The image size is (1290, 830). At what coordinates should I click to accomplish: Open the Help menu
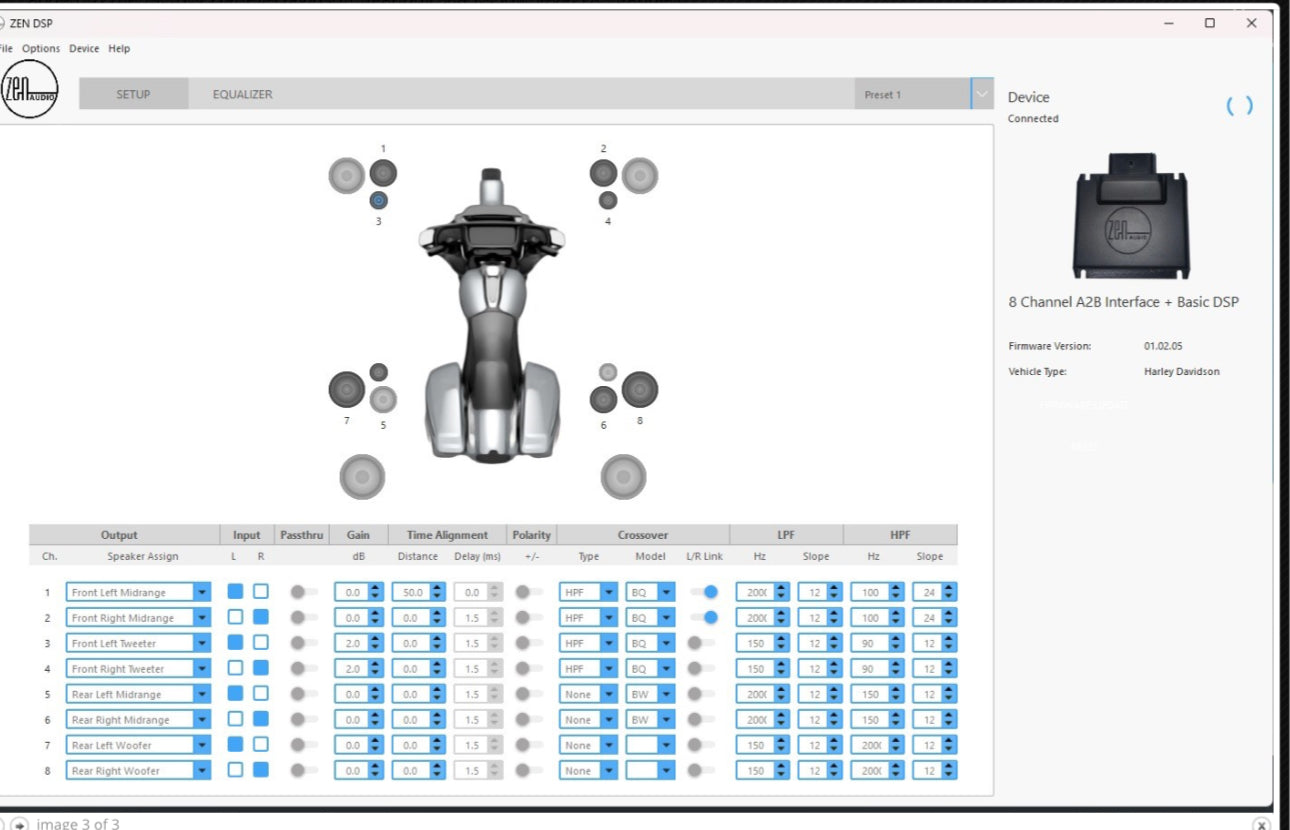pyautogui.click(x=119, y=48)
